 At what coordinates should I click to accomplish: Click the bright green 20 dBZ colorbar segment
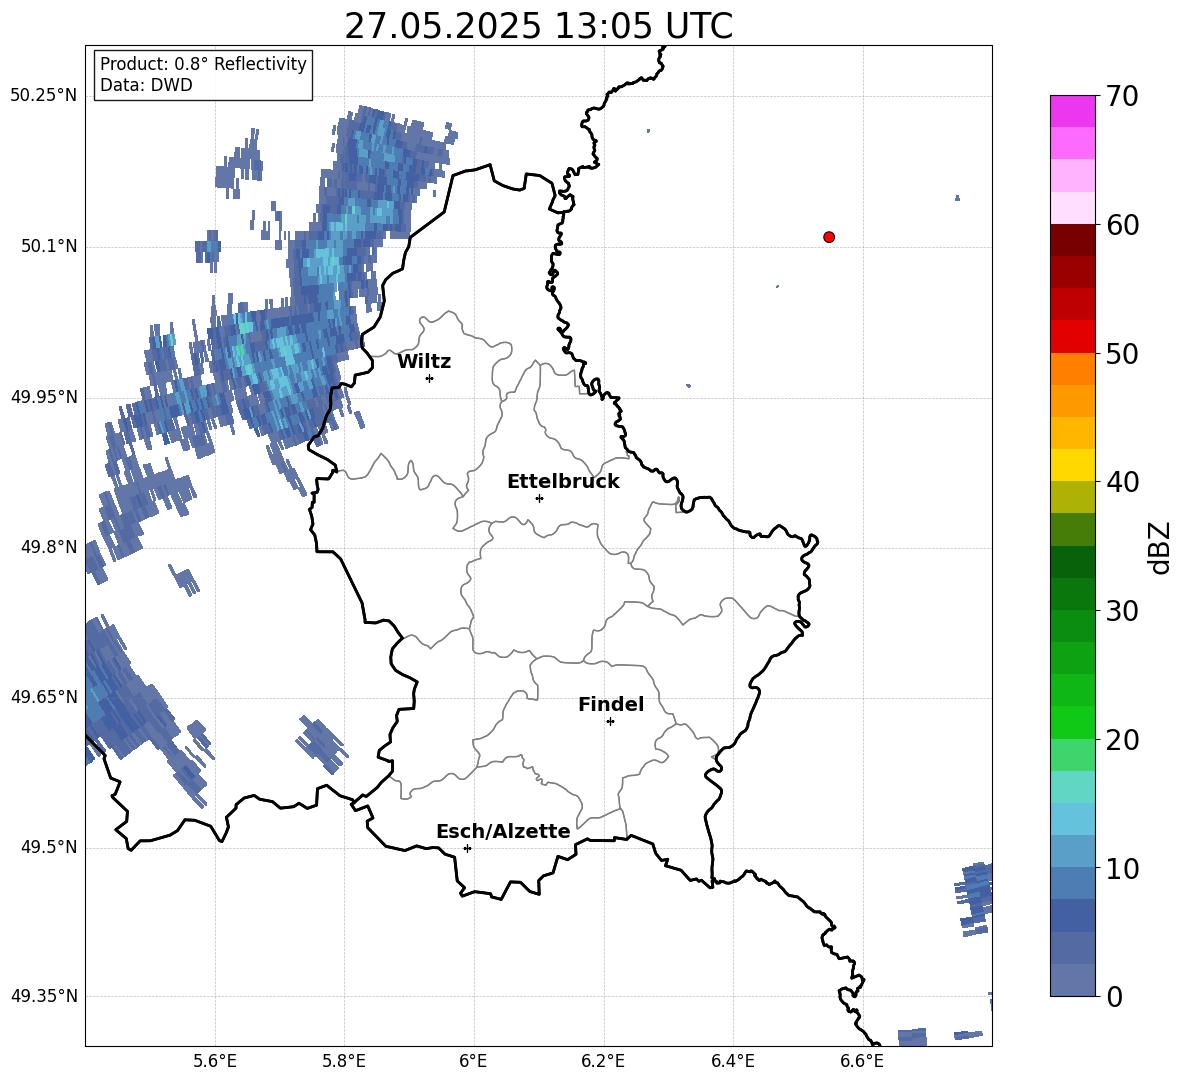[1072, 722]
